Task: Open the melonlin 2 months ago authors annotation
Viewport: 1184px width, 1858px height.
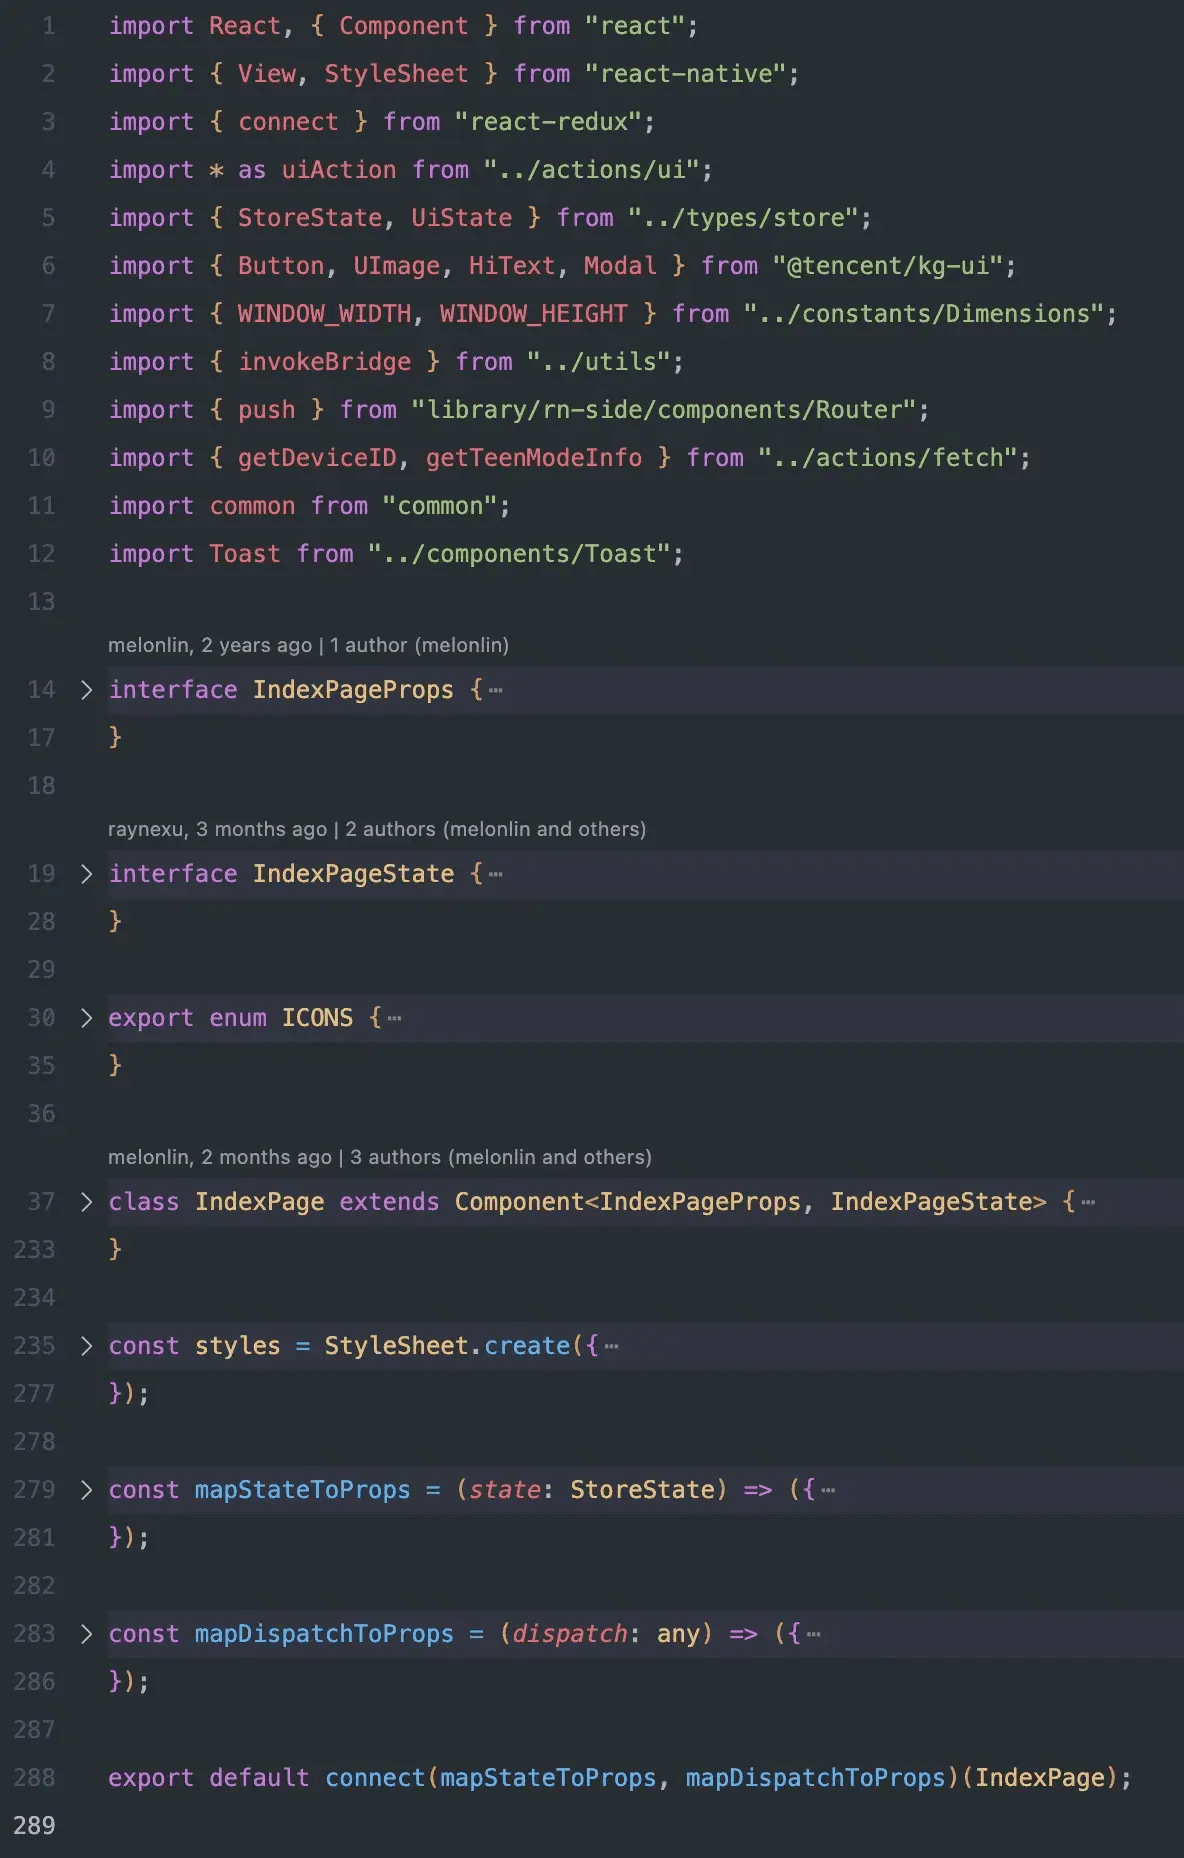Action: (x=379, y=1157)
